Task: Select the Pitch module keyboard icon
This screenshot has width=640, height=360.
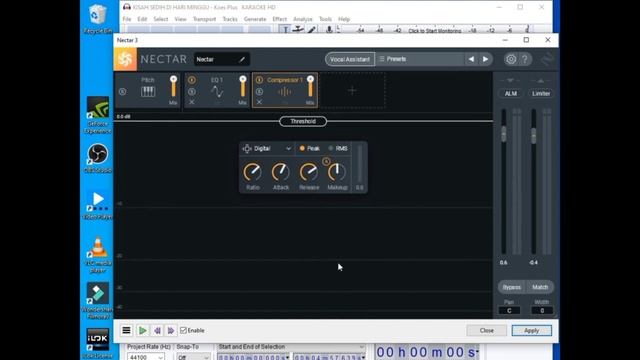Action: (148, 91)
